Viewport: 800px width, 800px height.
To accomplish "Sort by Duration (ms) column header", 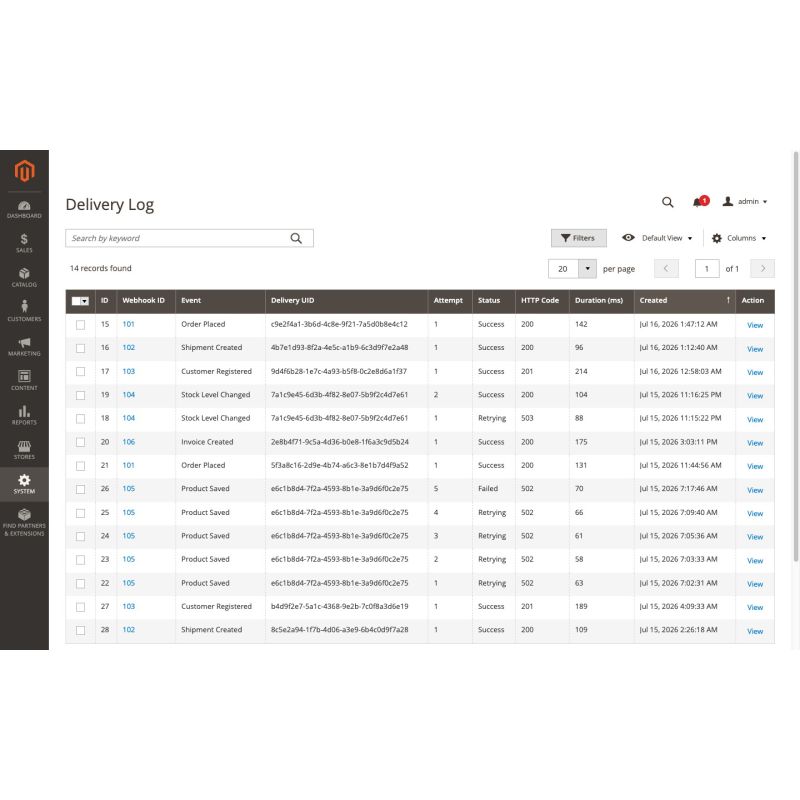I will click(x=602, y=301).
